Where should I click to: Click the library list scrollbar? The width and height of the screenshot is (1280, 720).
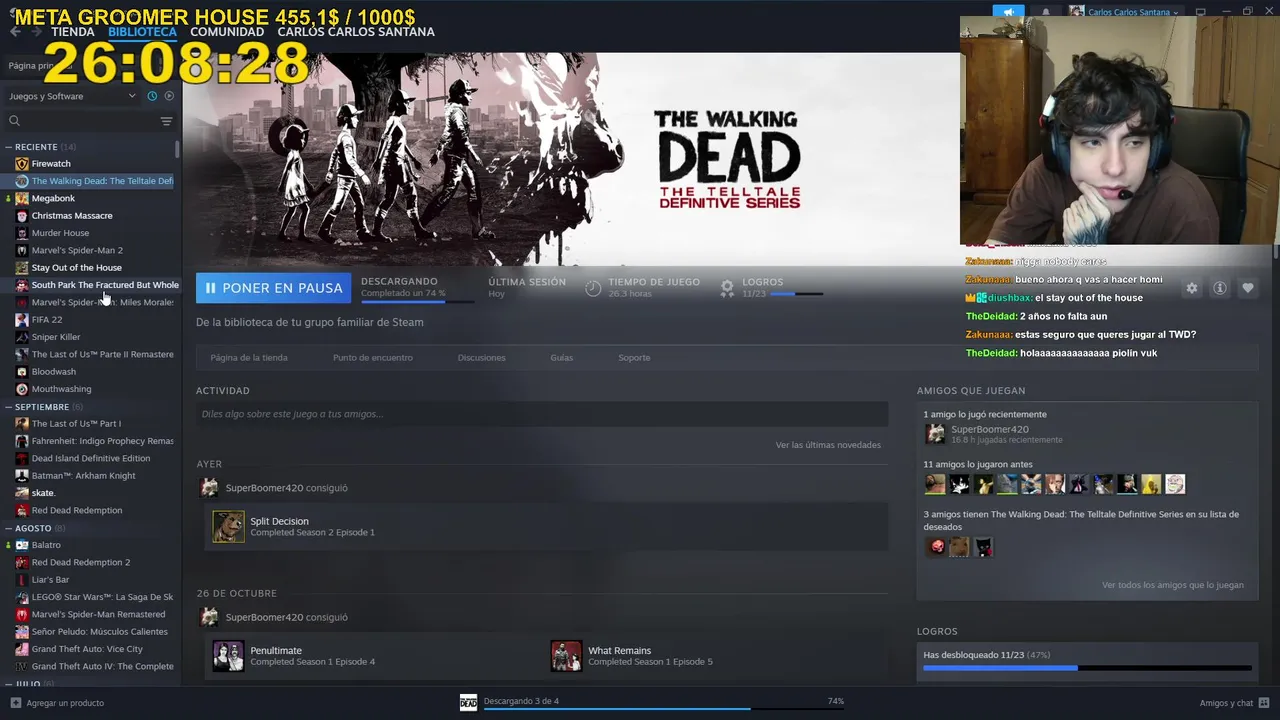[178, 150]
